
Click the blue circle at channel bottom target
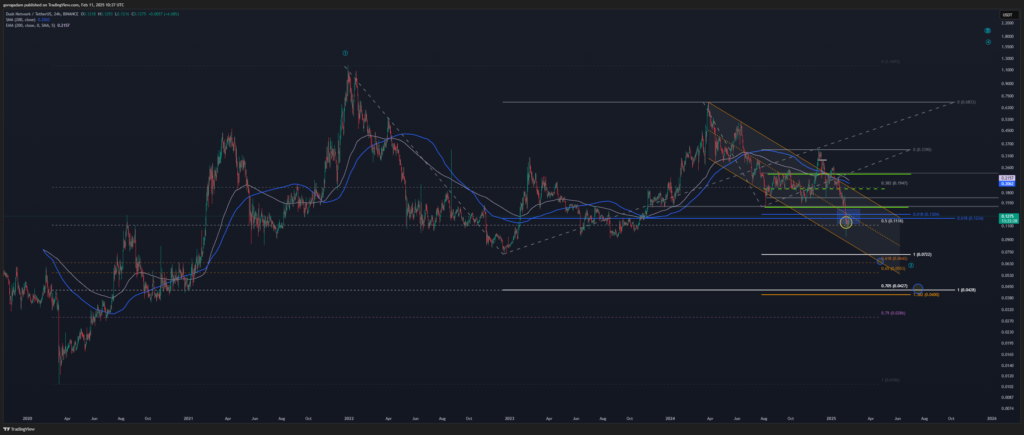point(880,262)
